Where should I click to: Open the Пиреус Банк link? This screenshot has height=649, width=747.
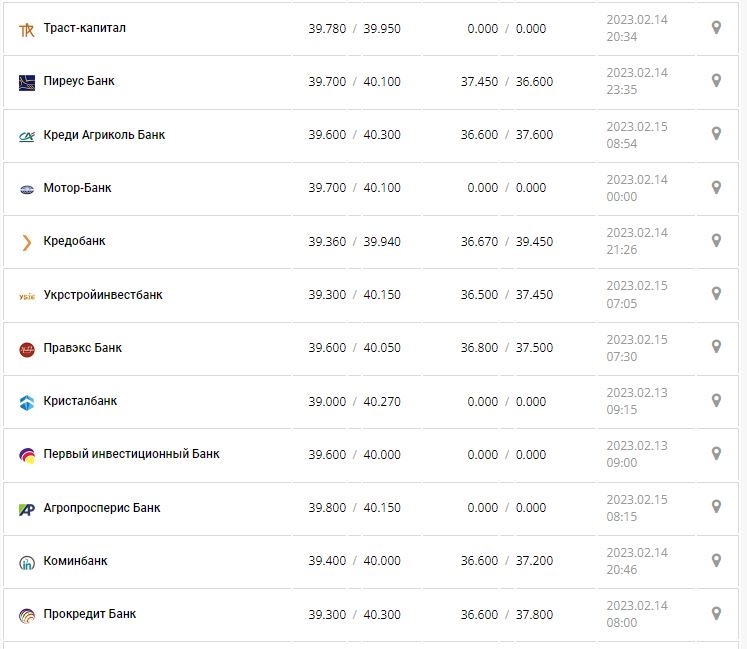tap(79, 81)
